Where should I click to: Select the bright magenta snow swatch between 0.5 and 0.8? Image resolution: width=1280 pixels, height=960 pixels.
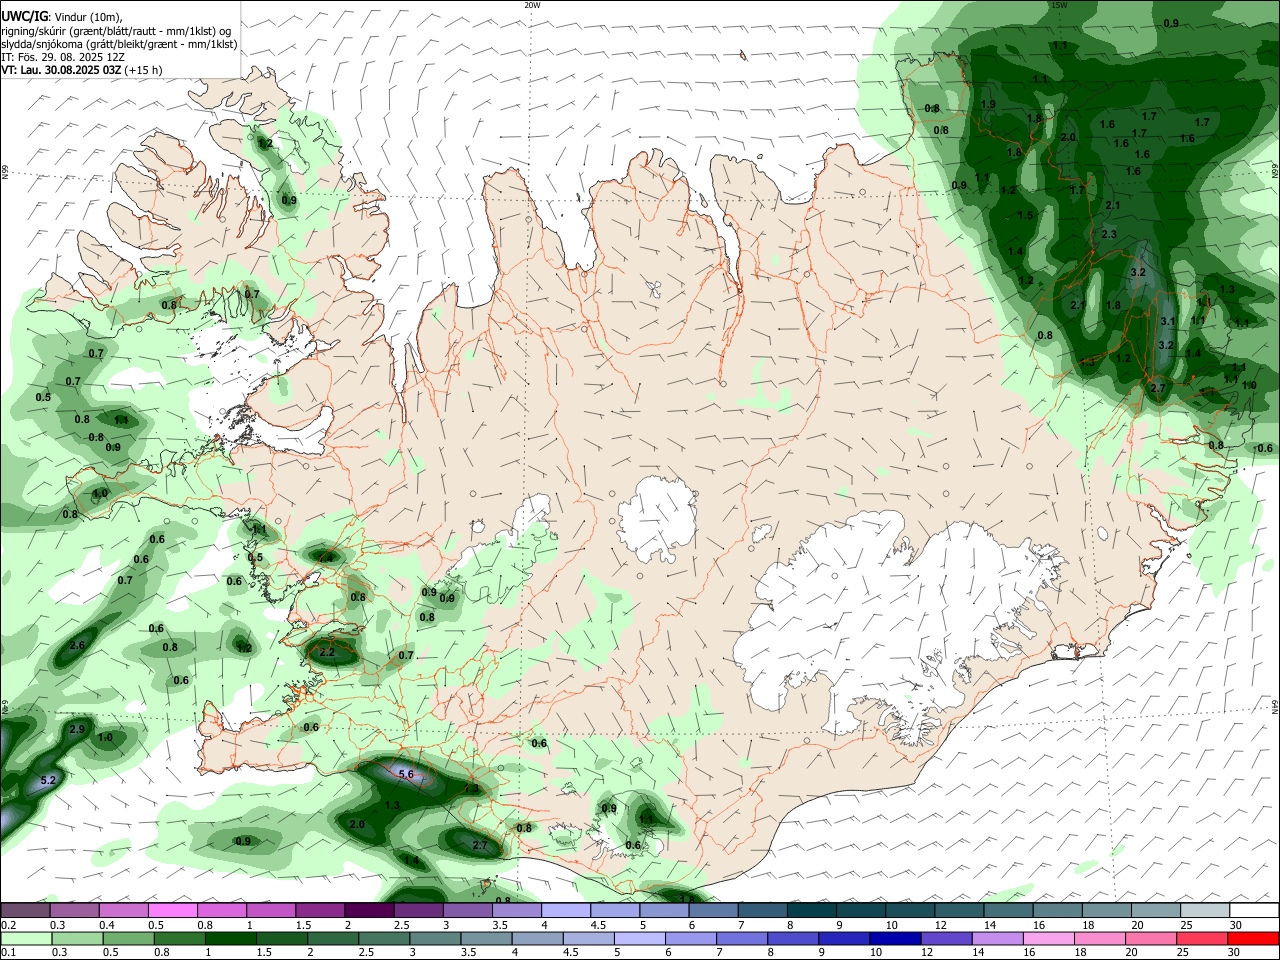[x=173, y=910]
